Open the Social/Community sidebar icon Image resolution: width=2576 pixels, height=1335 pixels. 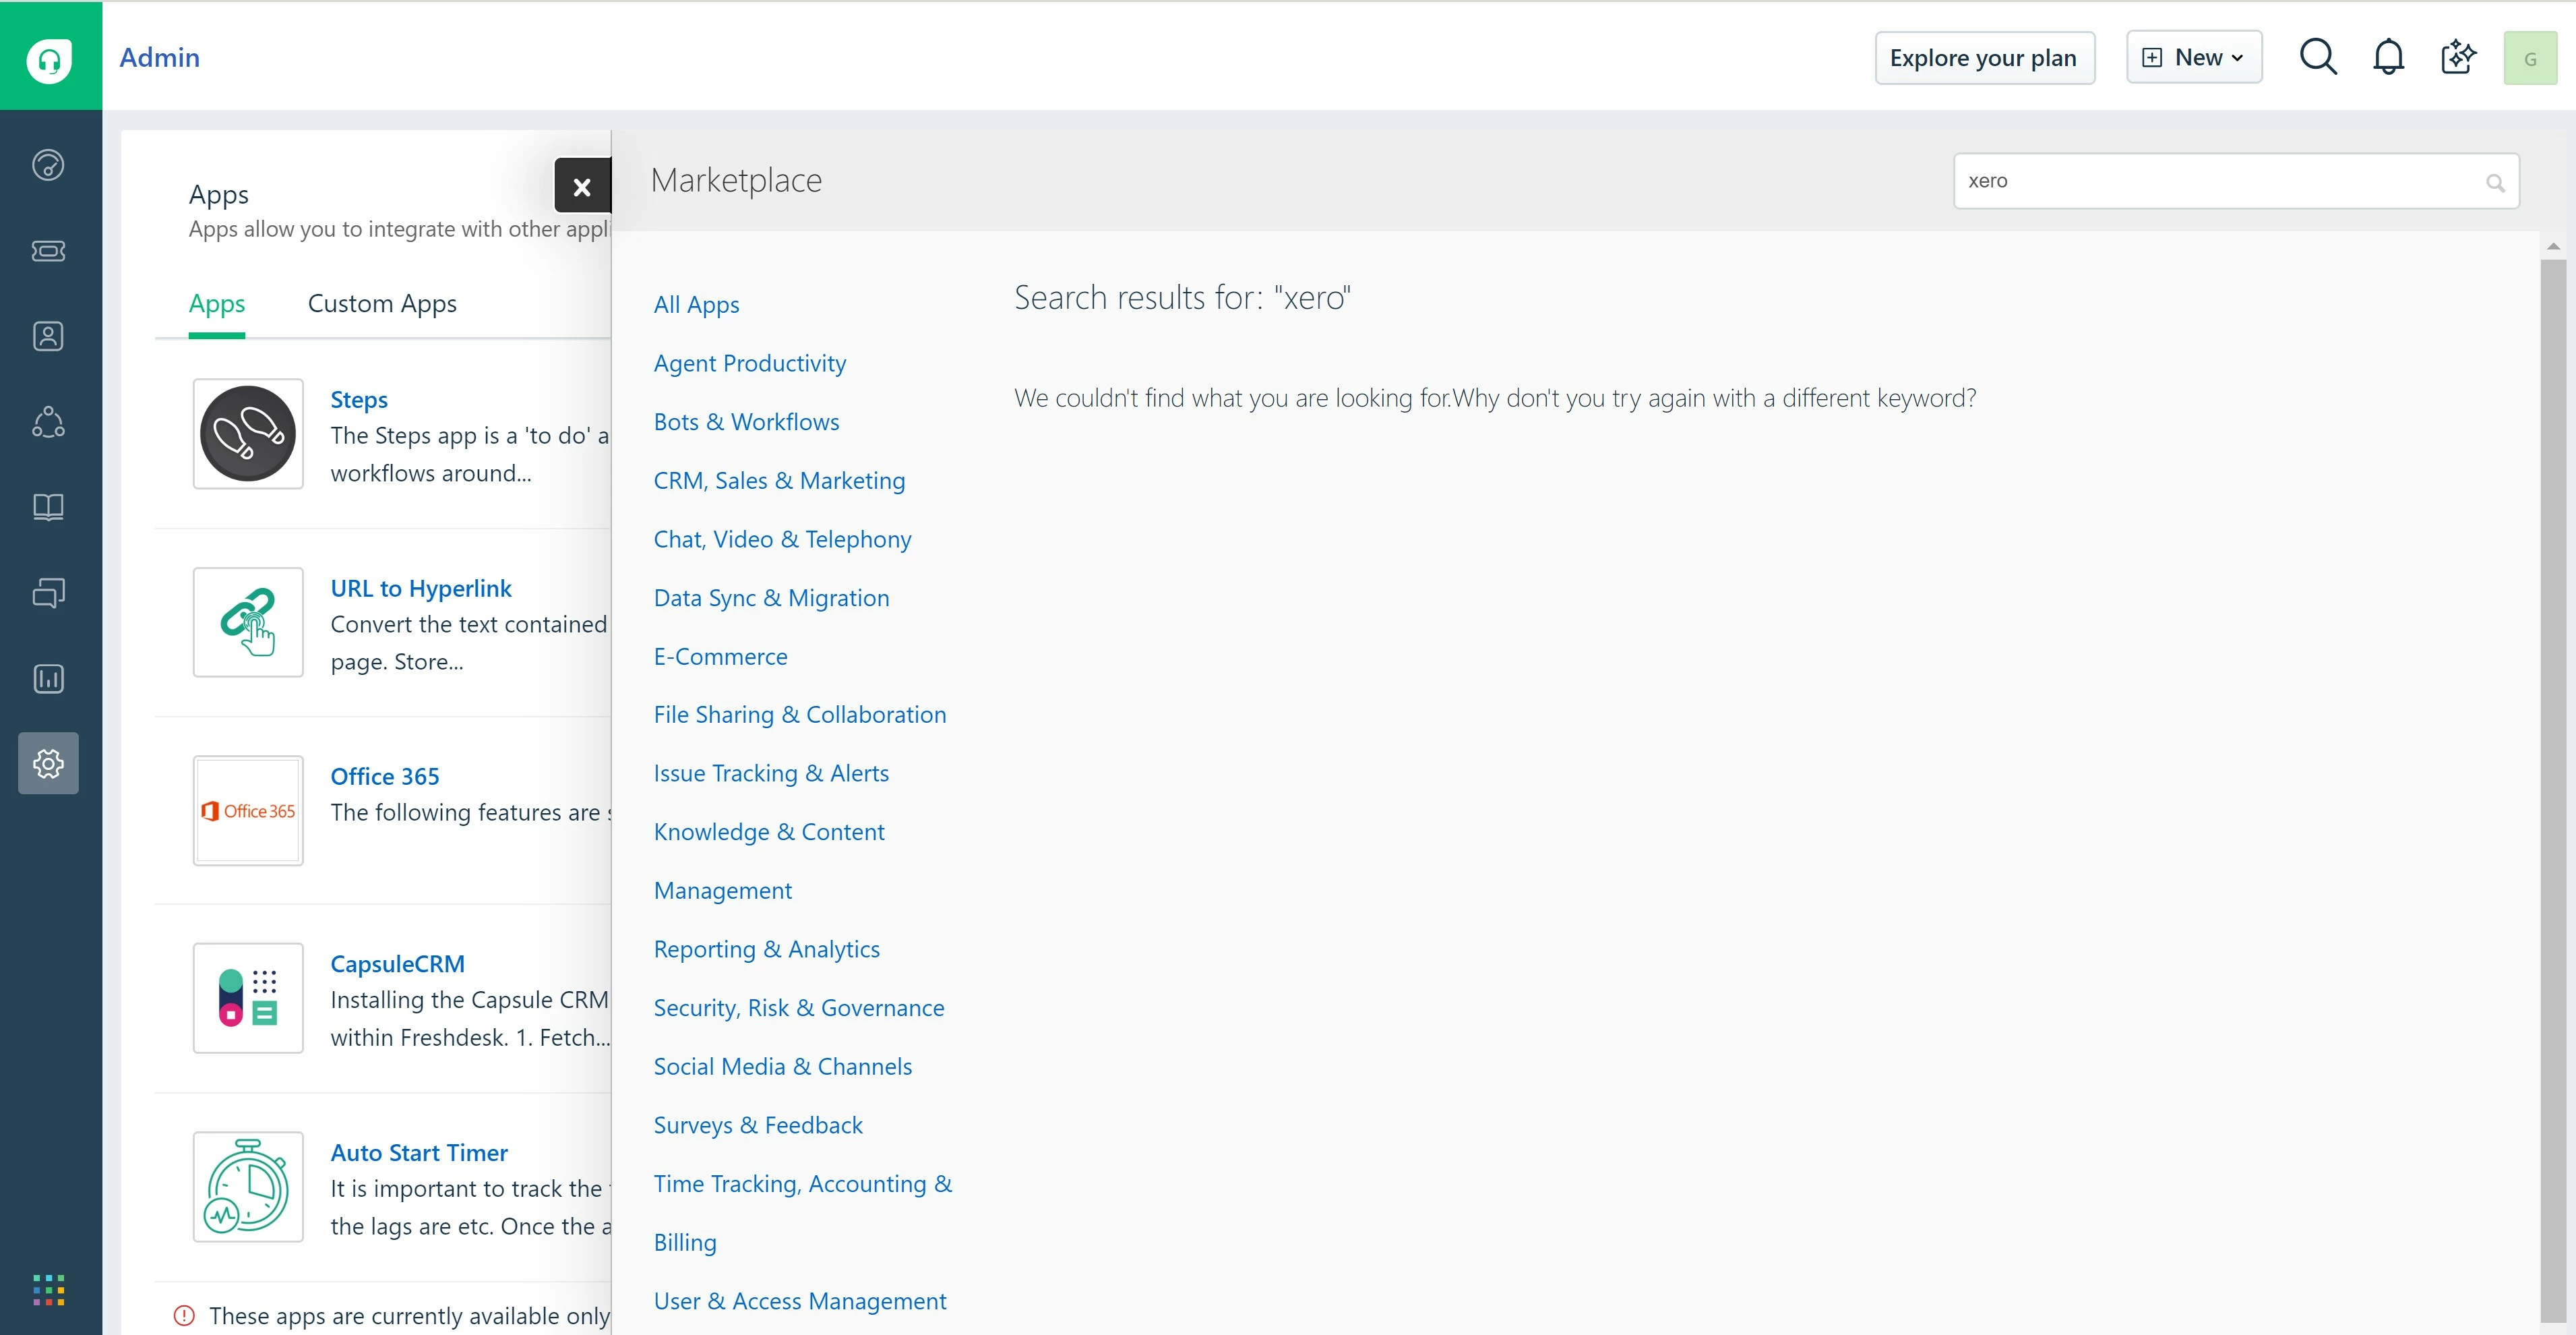(x=48, y=422)
